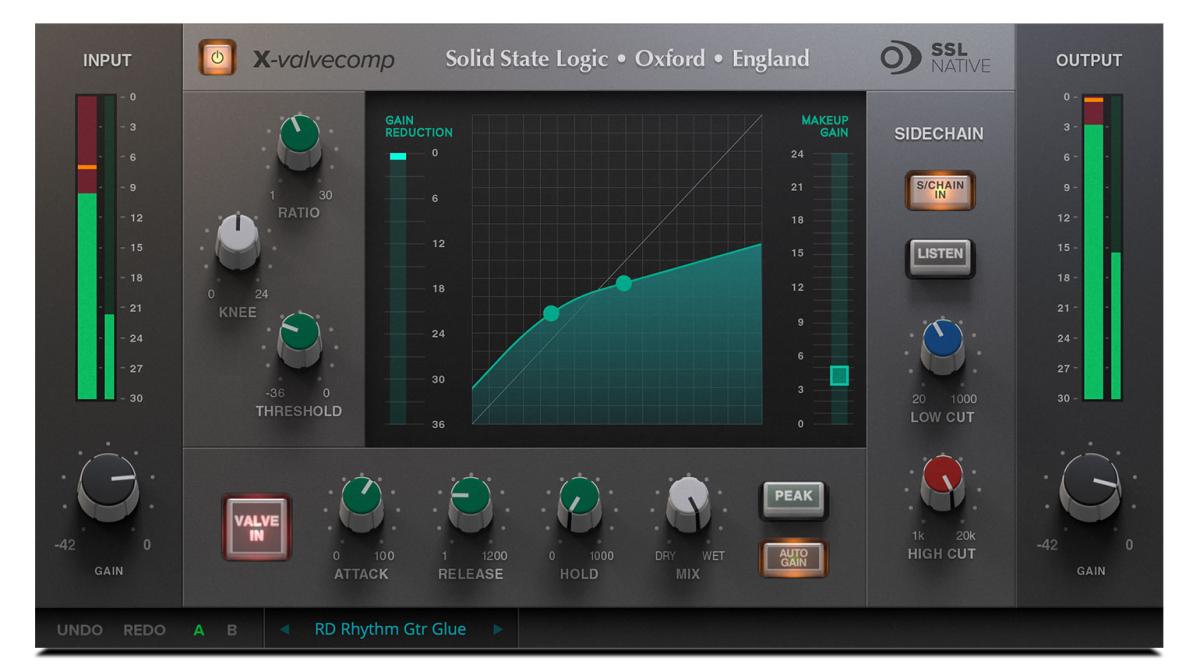Image resolution: width=1200 pixels, height=671 pixels.
Task: Click the GAIN REDUCTION label
Action: (419, 127)
